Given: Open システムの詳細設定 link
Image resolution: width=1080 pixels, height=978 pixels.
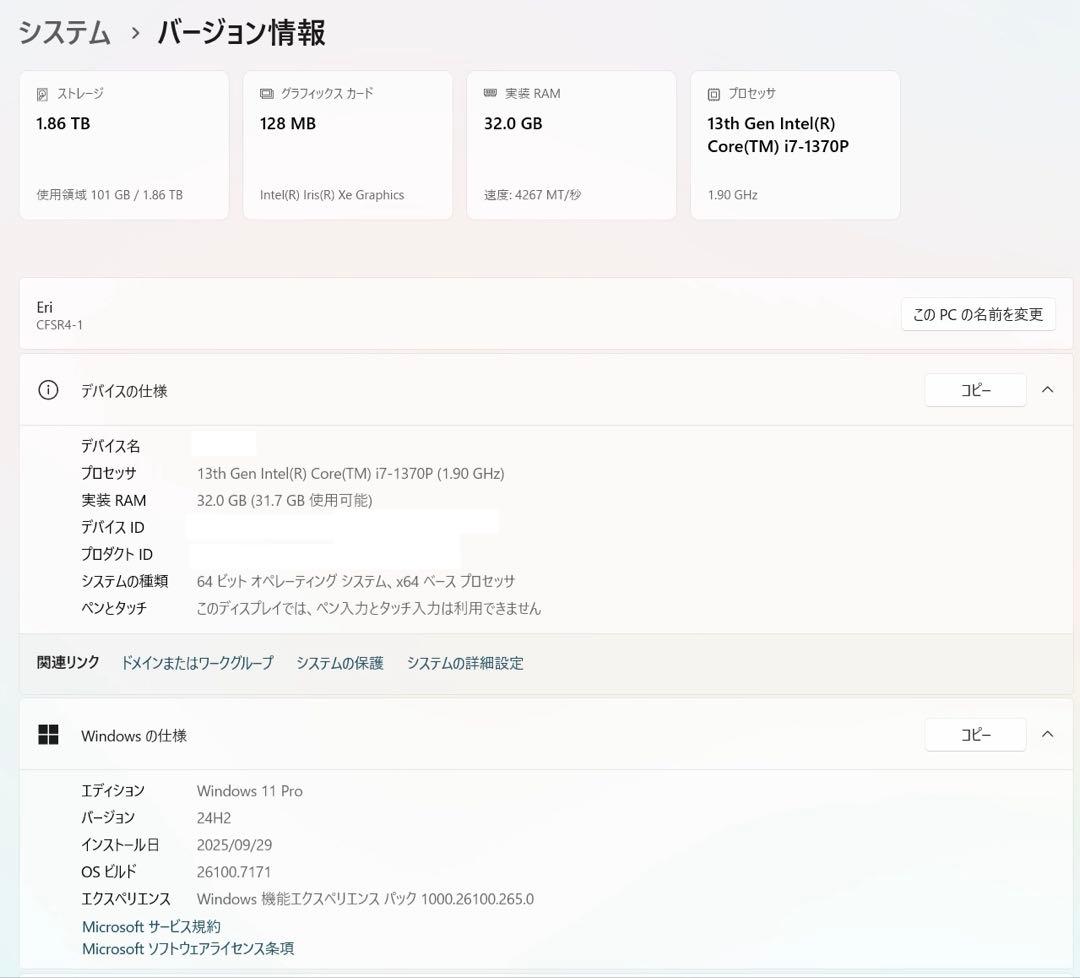Looking at the screenshot, I should click(x=464, y=663).
